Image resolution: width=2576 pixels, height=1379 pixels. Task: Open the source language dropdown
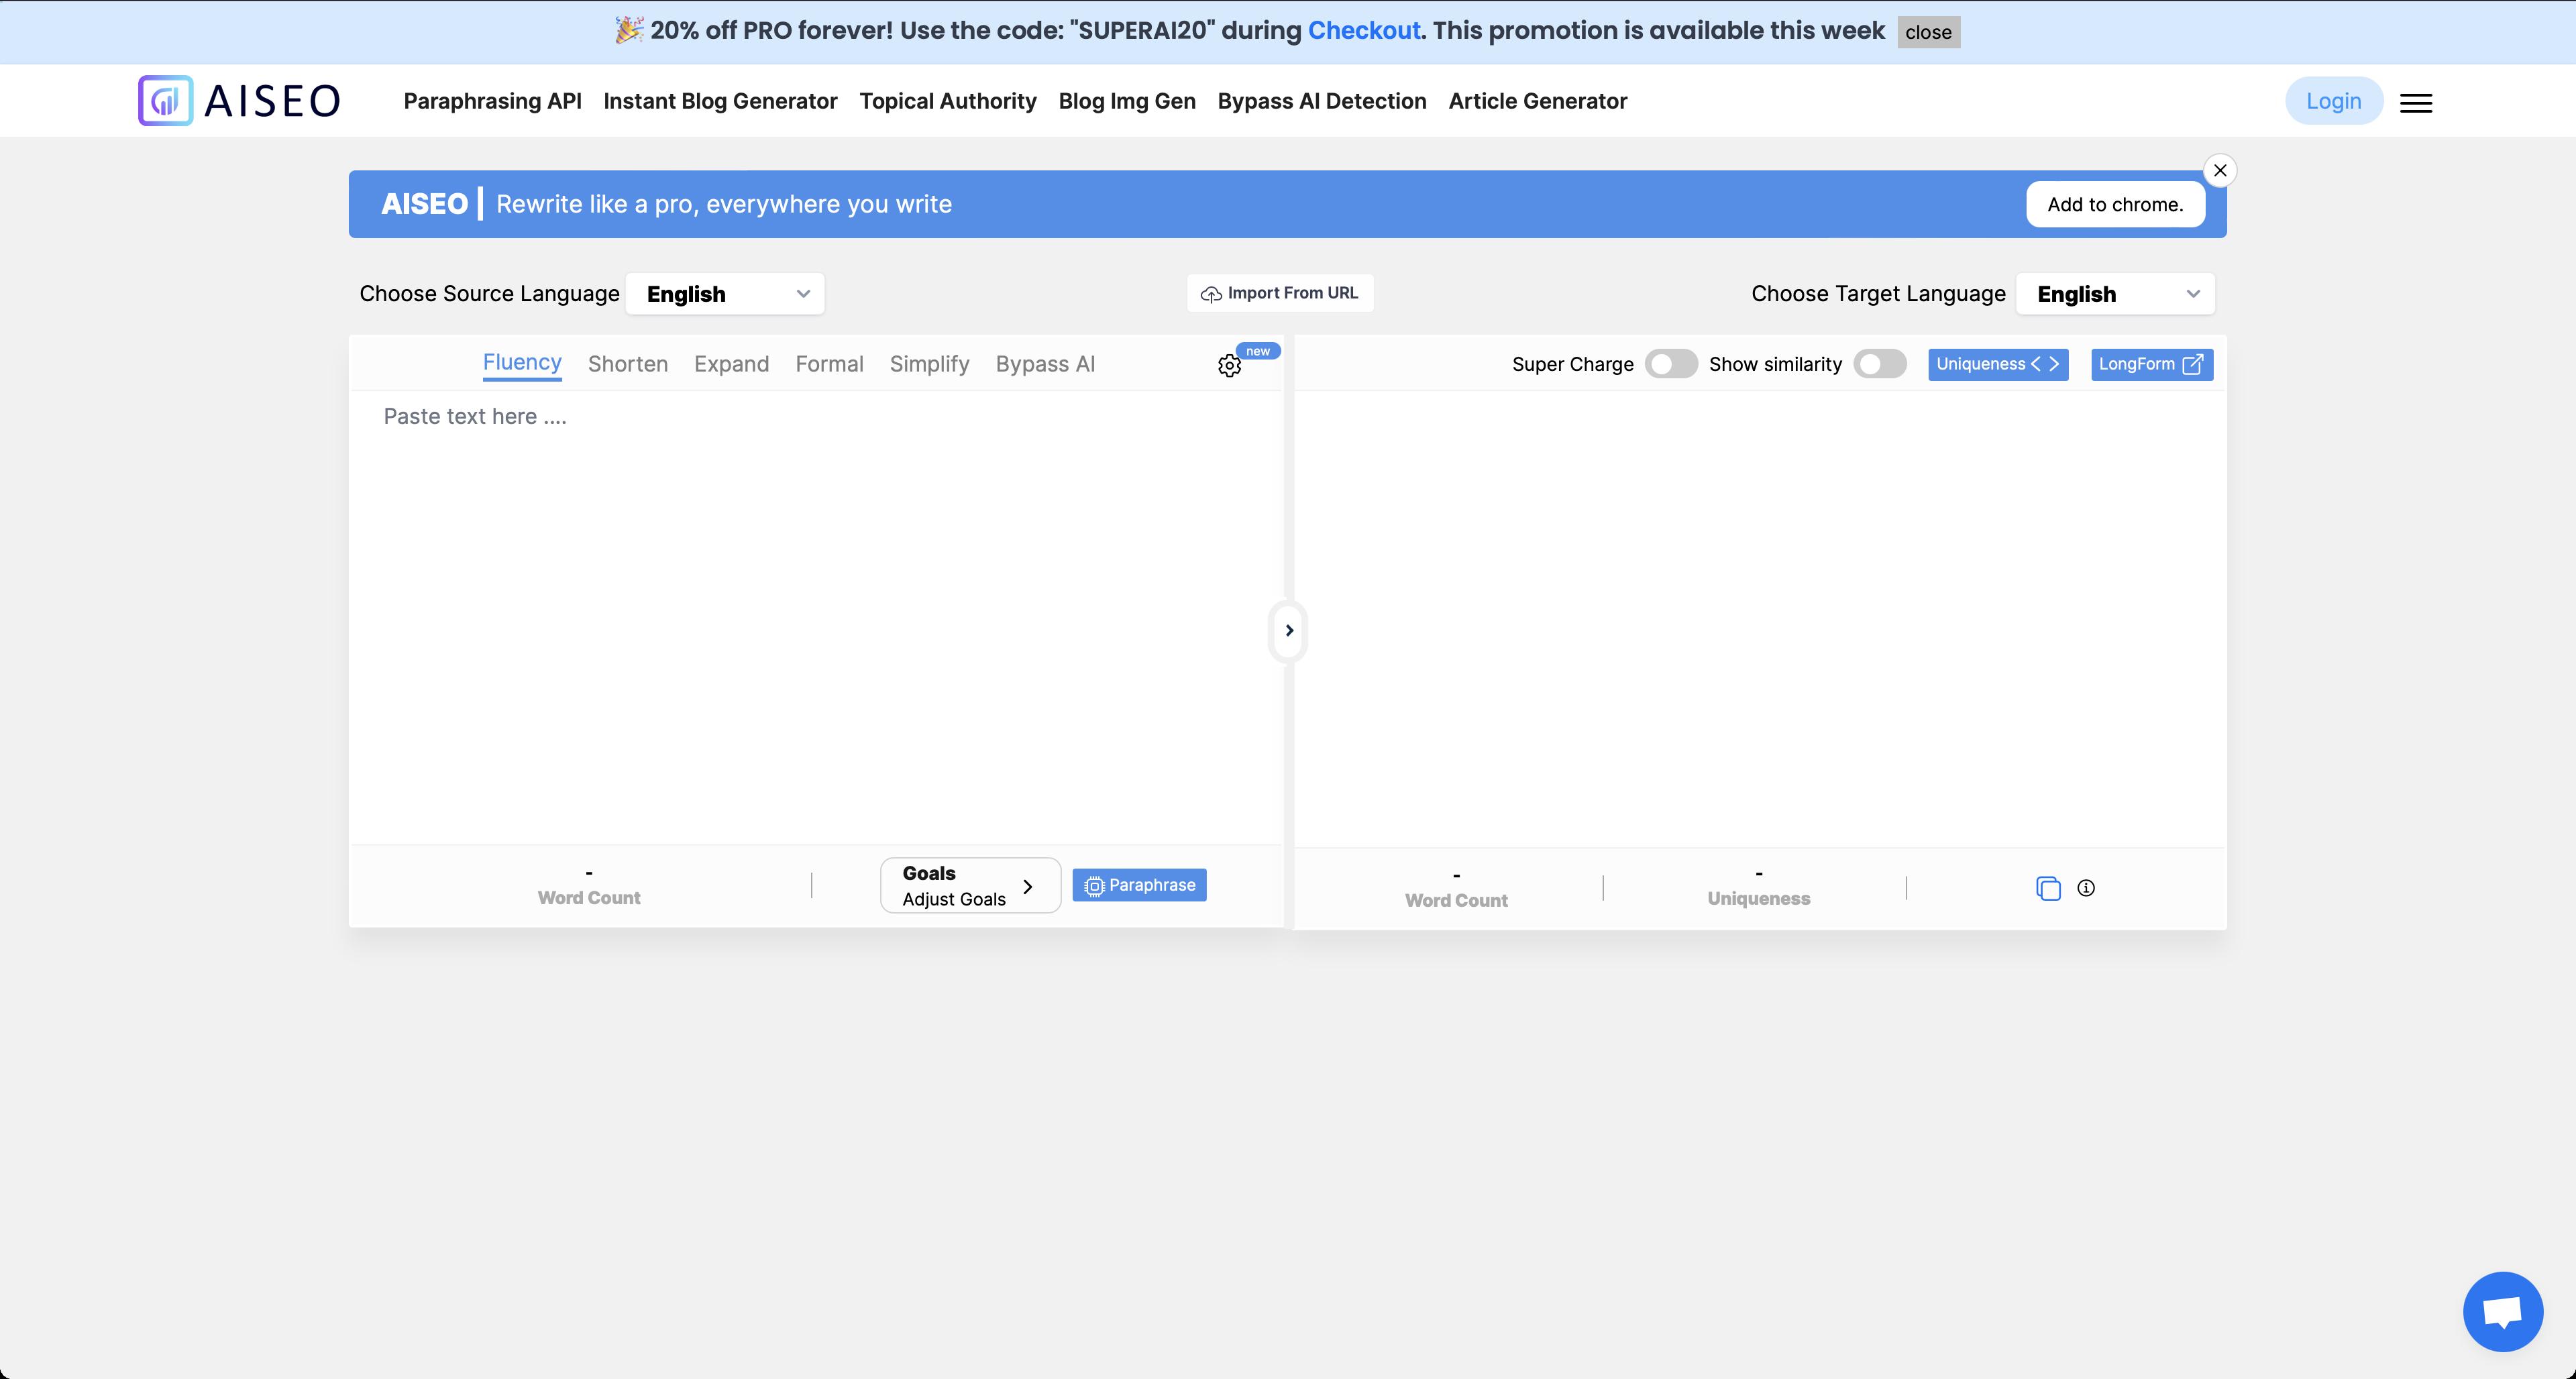725,294
